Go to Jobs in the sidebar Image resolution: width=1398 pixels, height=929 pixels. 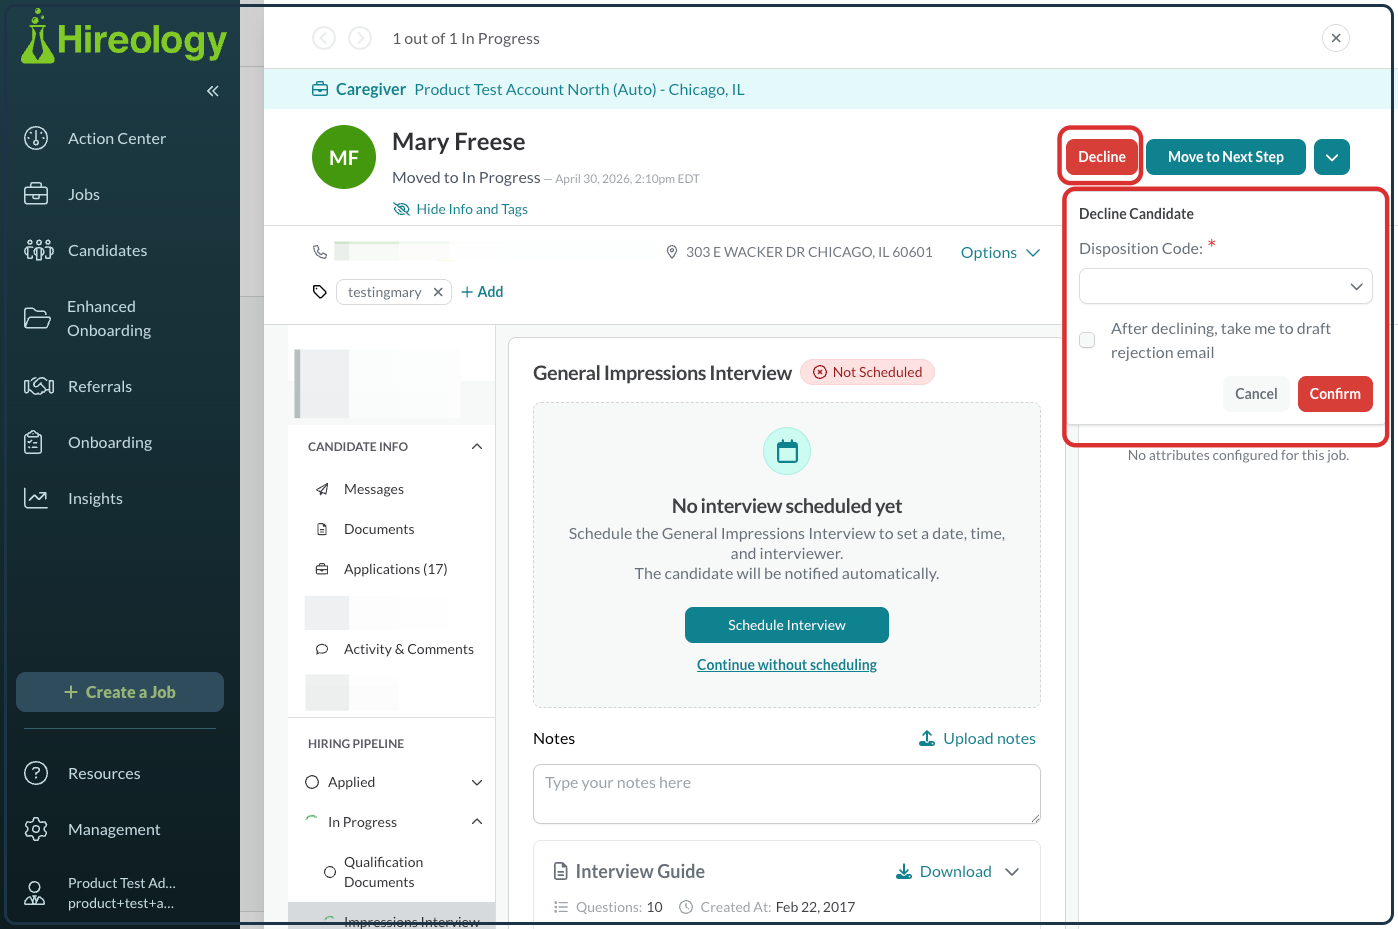(x=84, y=195)
